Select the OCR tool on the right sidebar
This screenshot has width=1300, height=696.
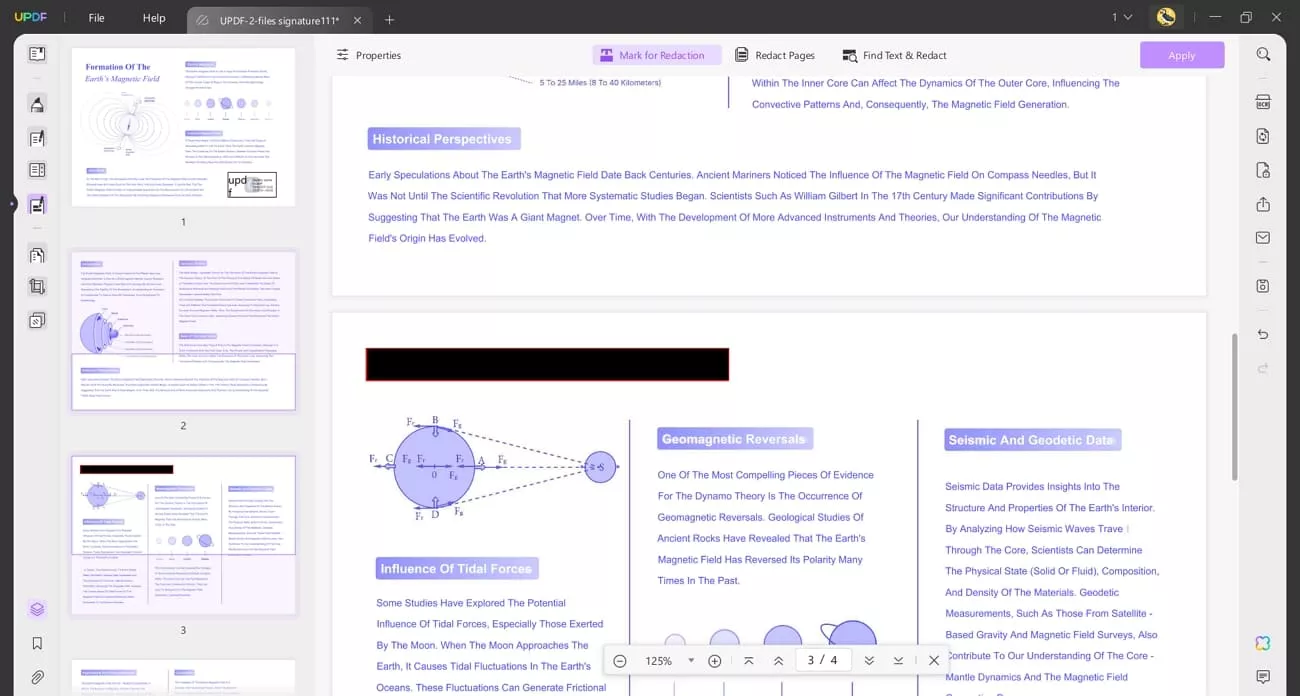[x=1261, y=102]
